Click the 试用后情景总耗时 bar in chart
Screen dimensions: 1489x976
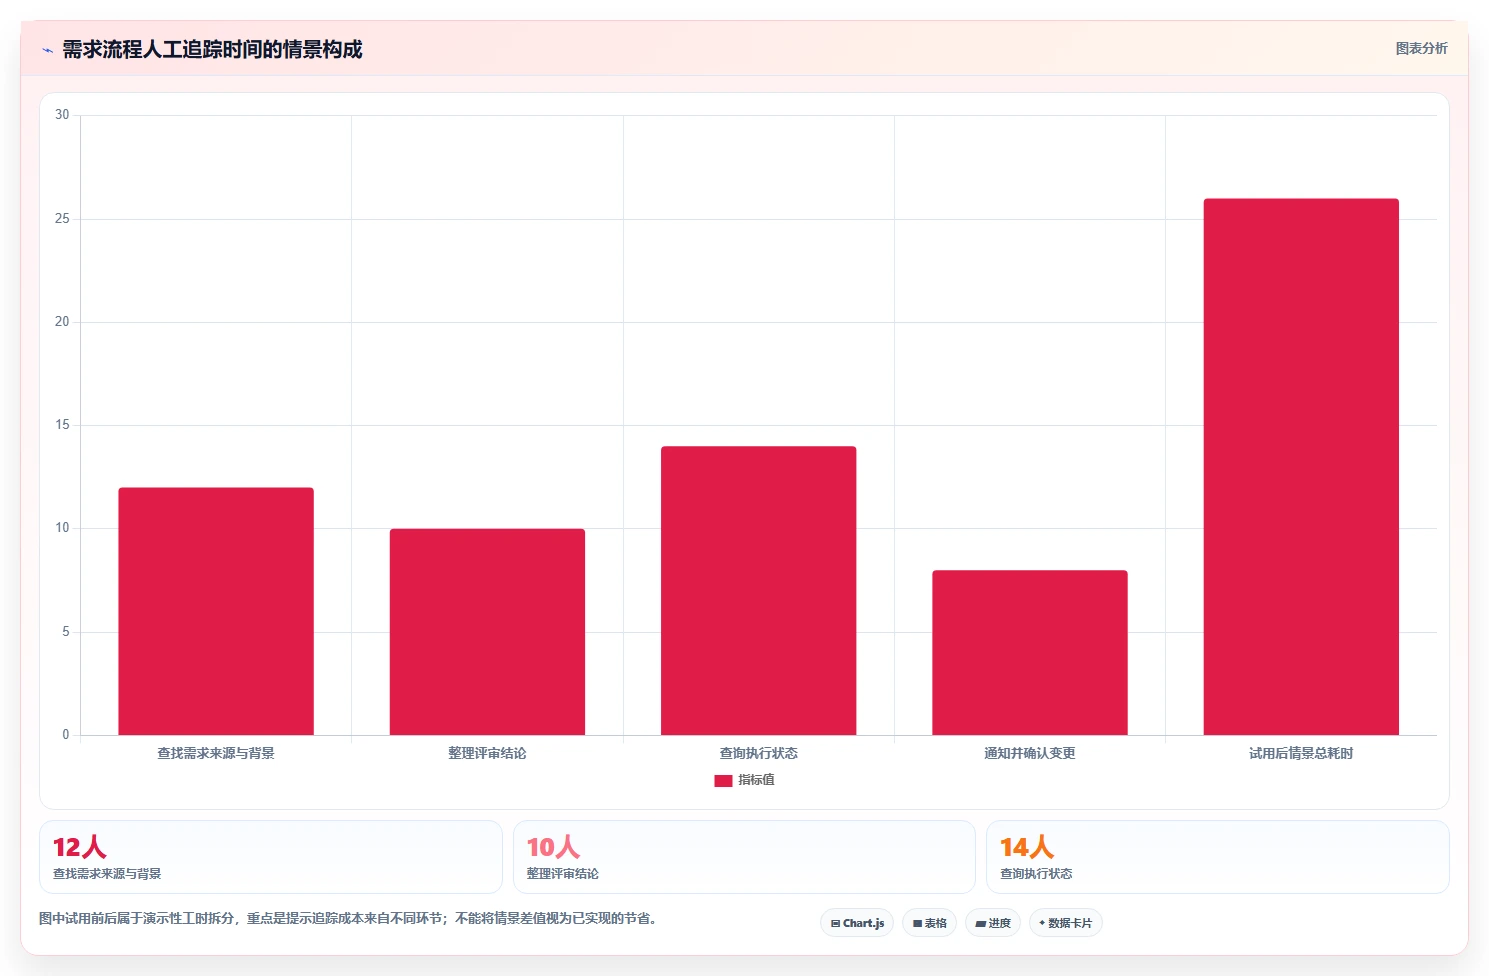pos(1301,467)
